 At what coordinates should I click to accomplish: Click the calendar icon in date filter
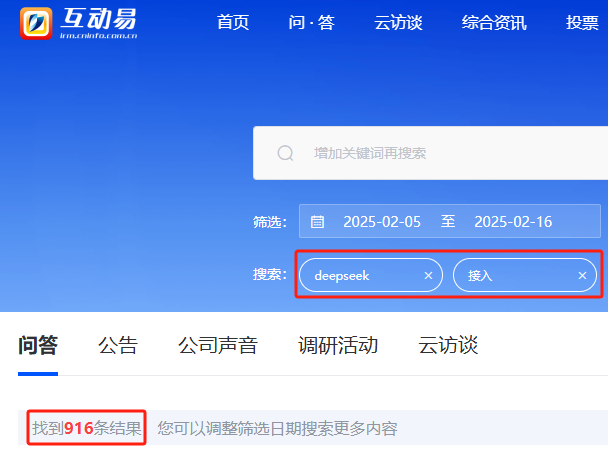click(317, 221)
